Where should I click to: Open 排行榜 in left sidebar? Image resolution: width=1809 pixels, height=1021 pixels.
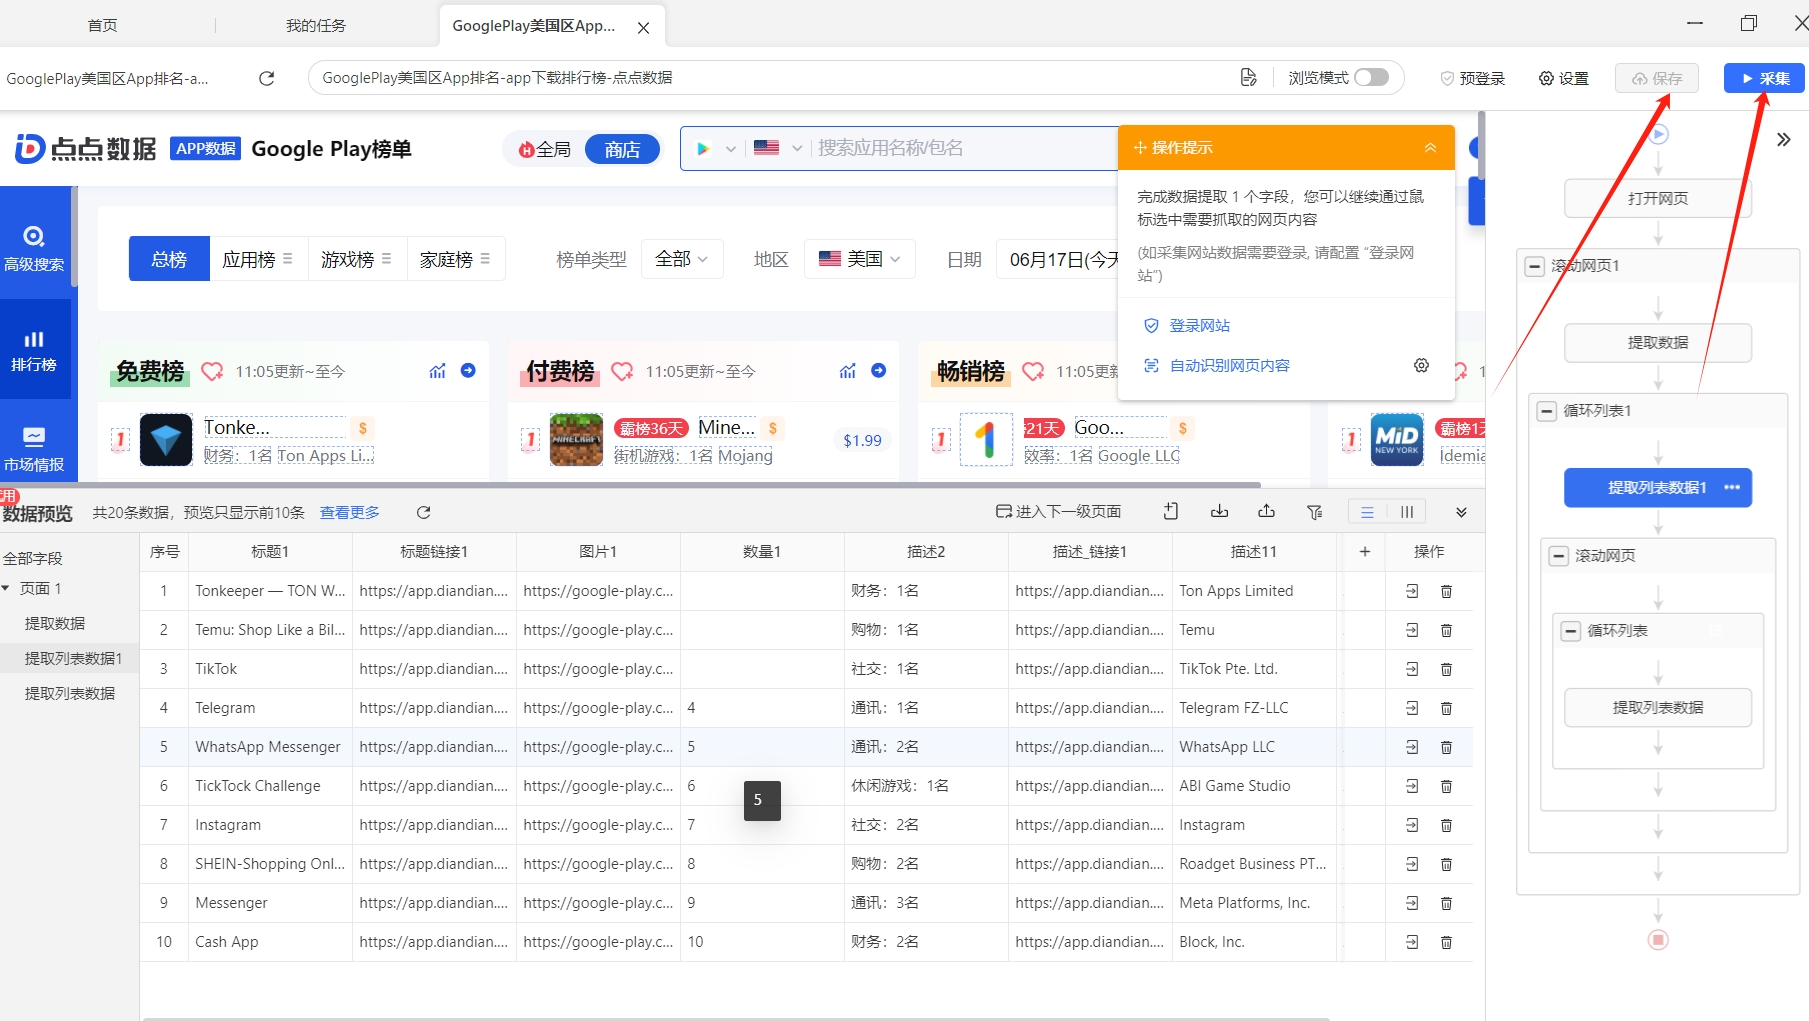34,350
